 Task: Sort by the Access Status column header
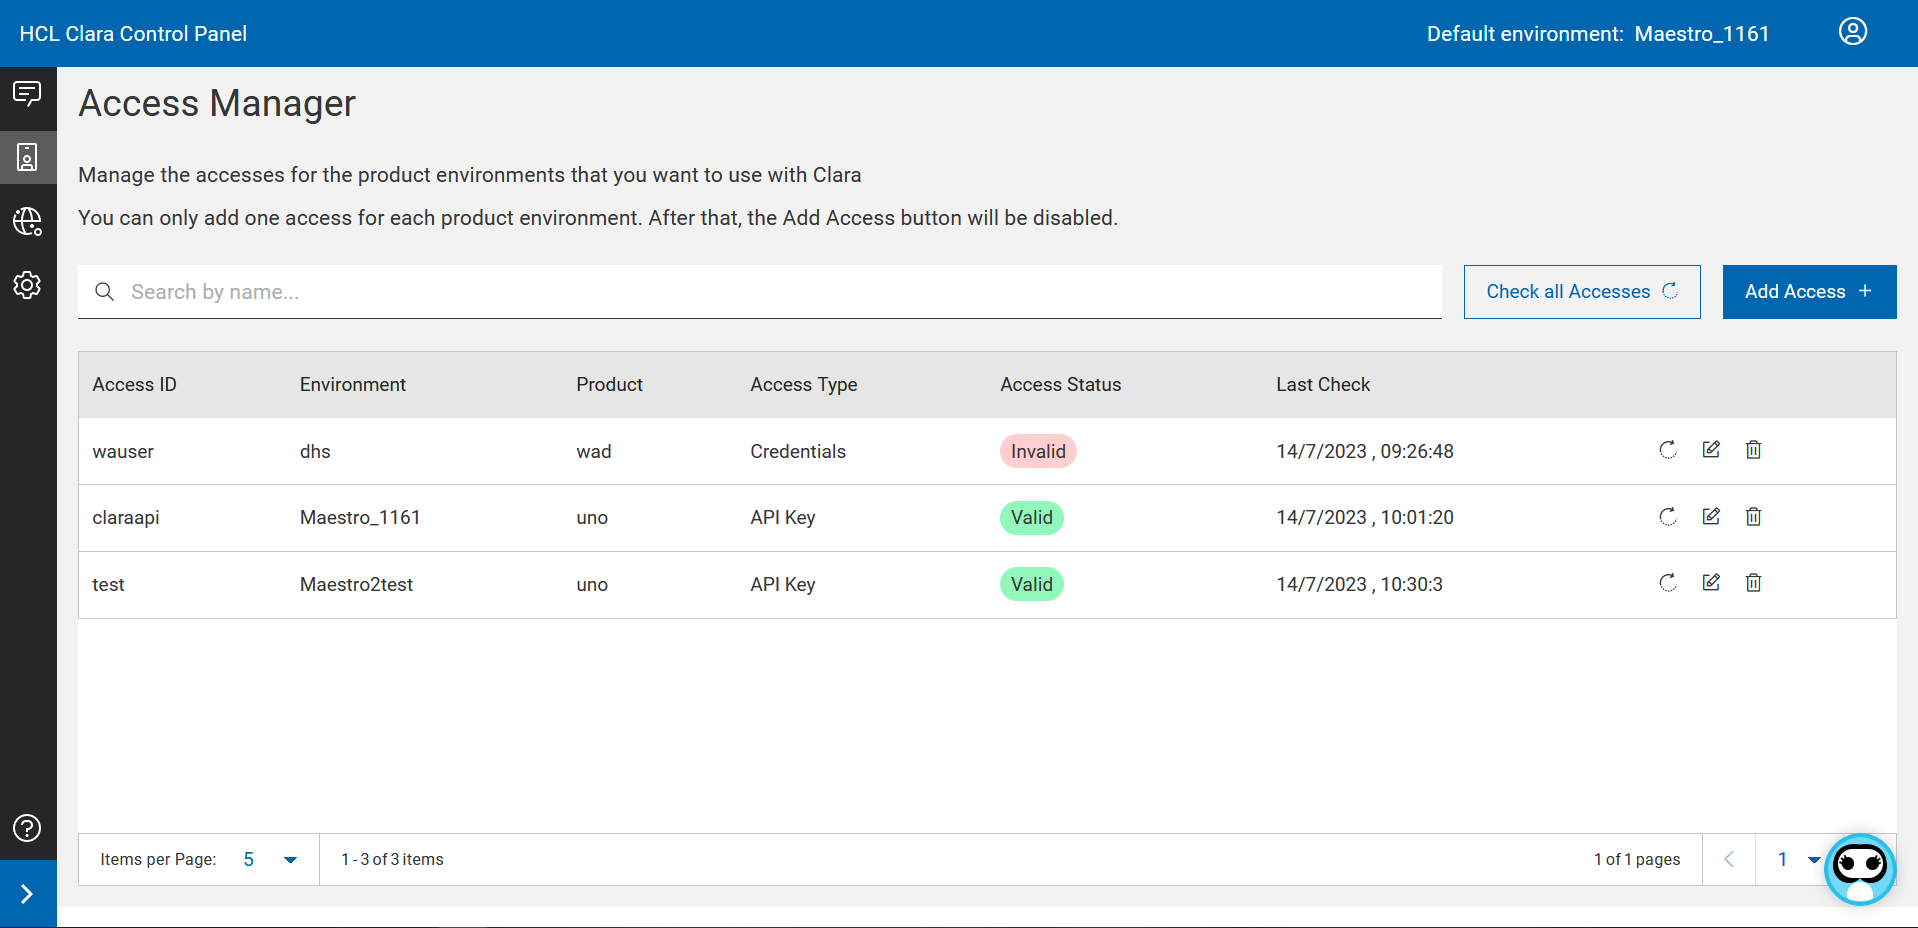click(1061, 385)
